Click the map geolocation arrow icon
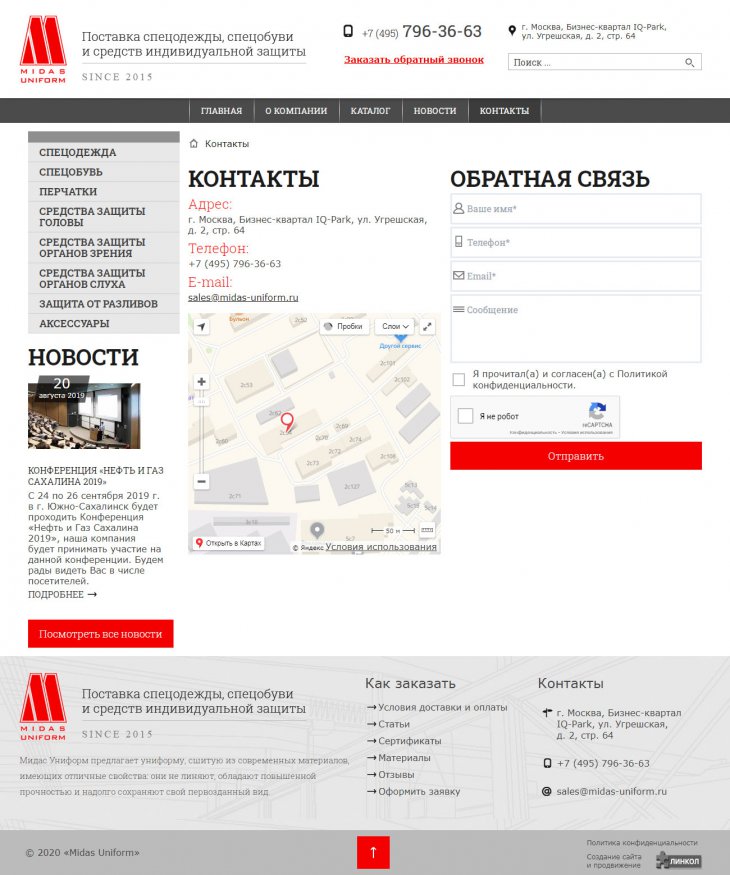 (202, 327)
